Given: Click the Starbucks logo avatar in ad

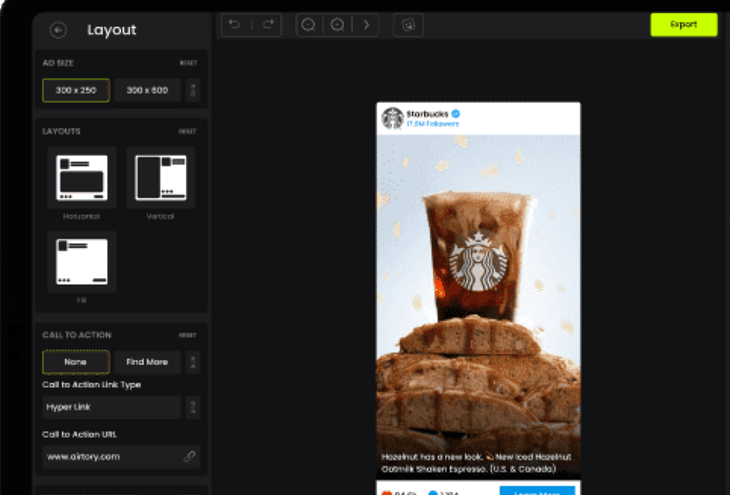Looking at the screenshot, I should (x=392, y=118).
